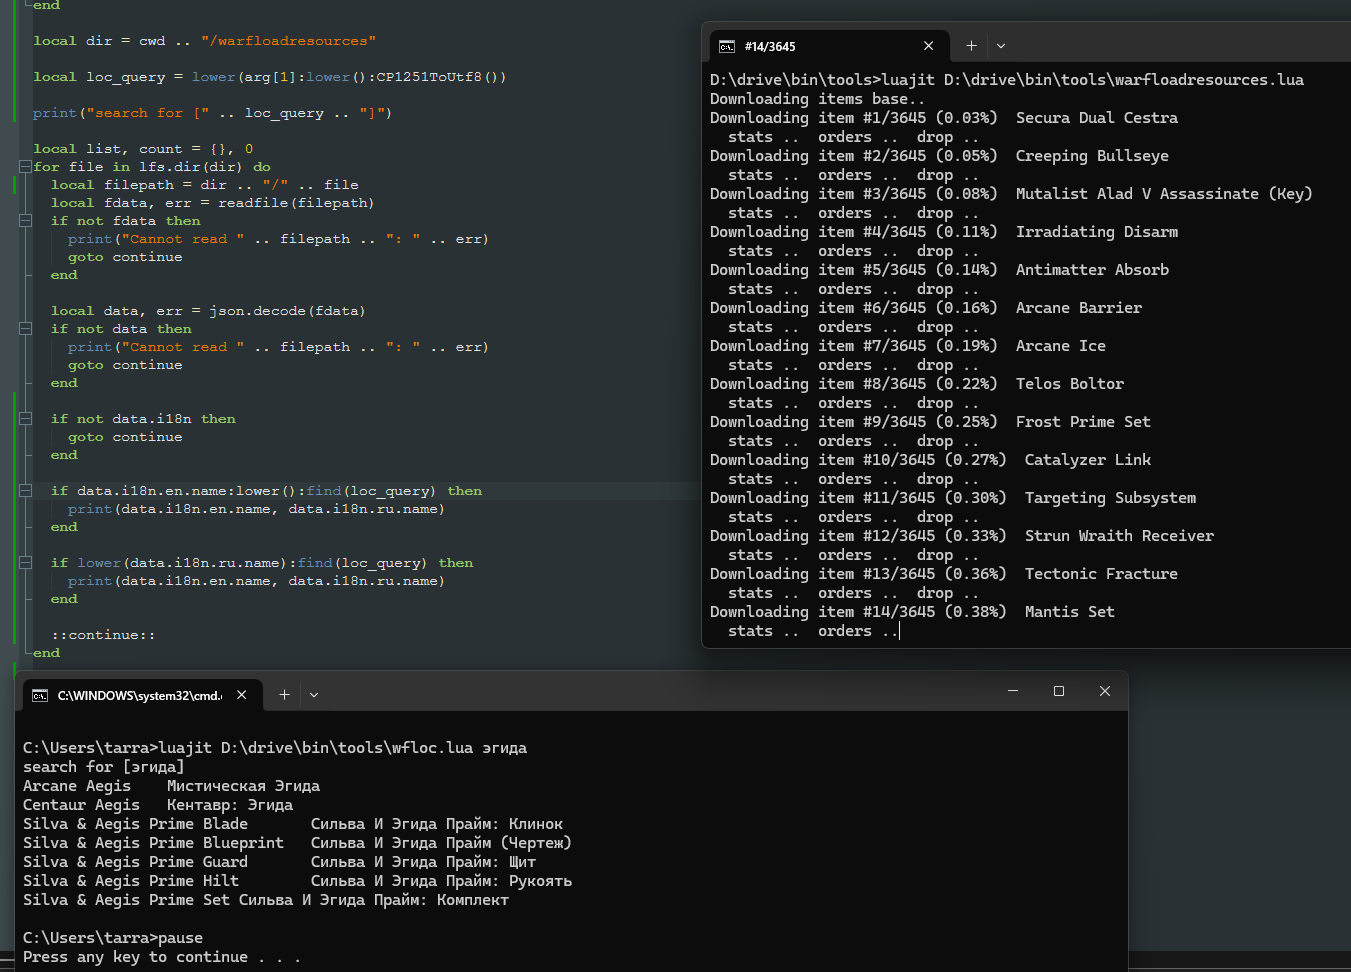Collapse the 'for file in lfs.dir(dir)' loop
This screenshot has height=972, width=1351.
[25, 167]
